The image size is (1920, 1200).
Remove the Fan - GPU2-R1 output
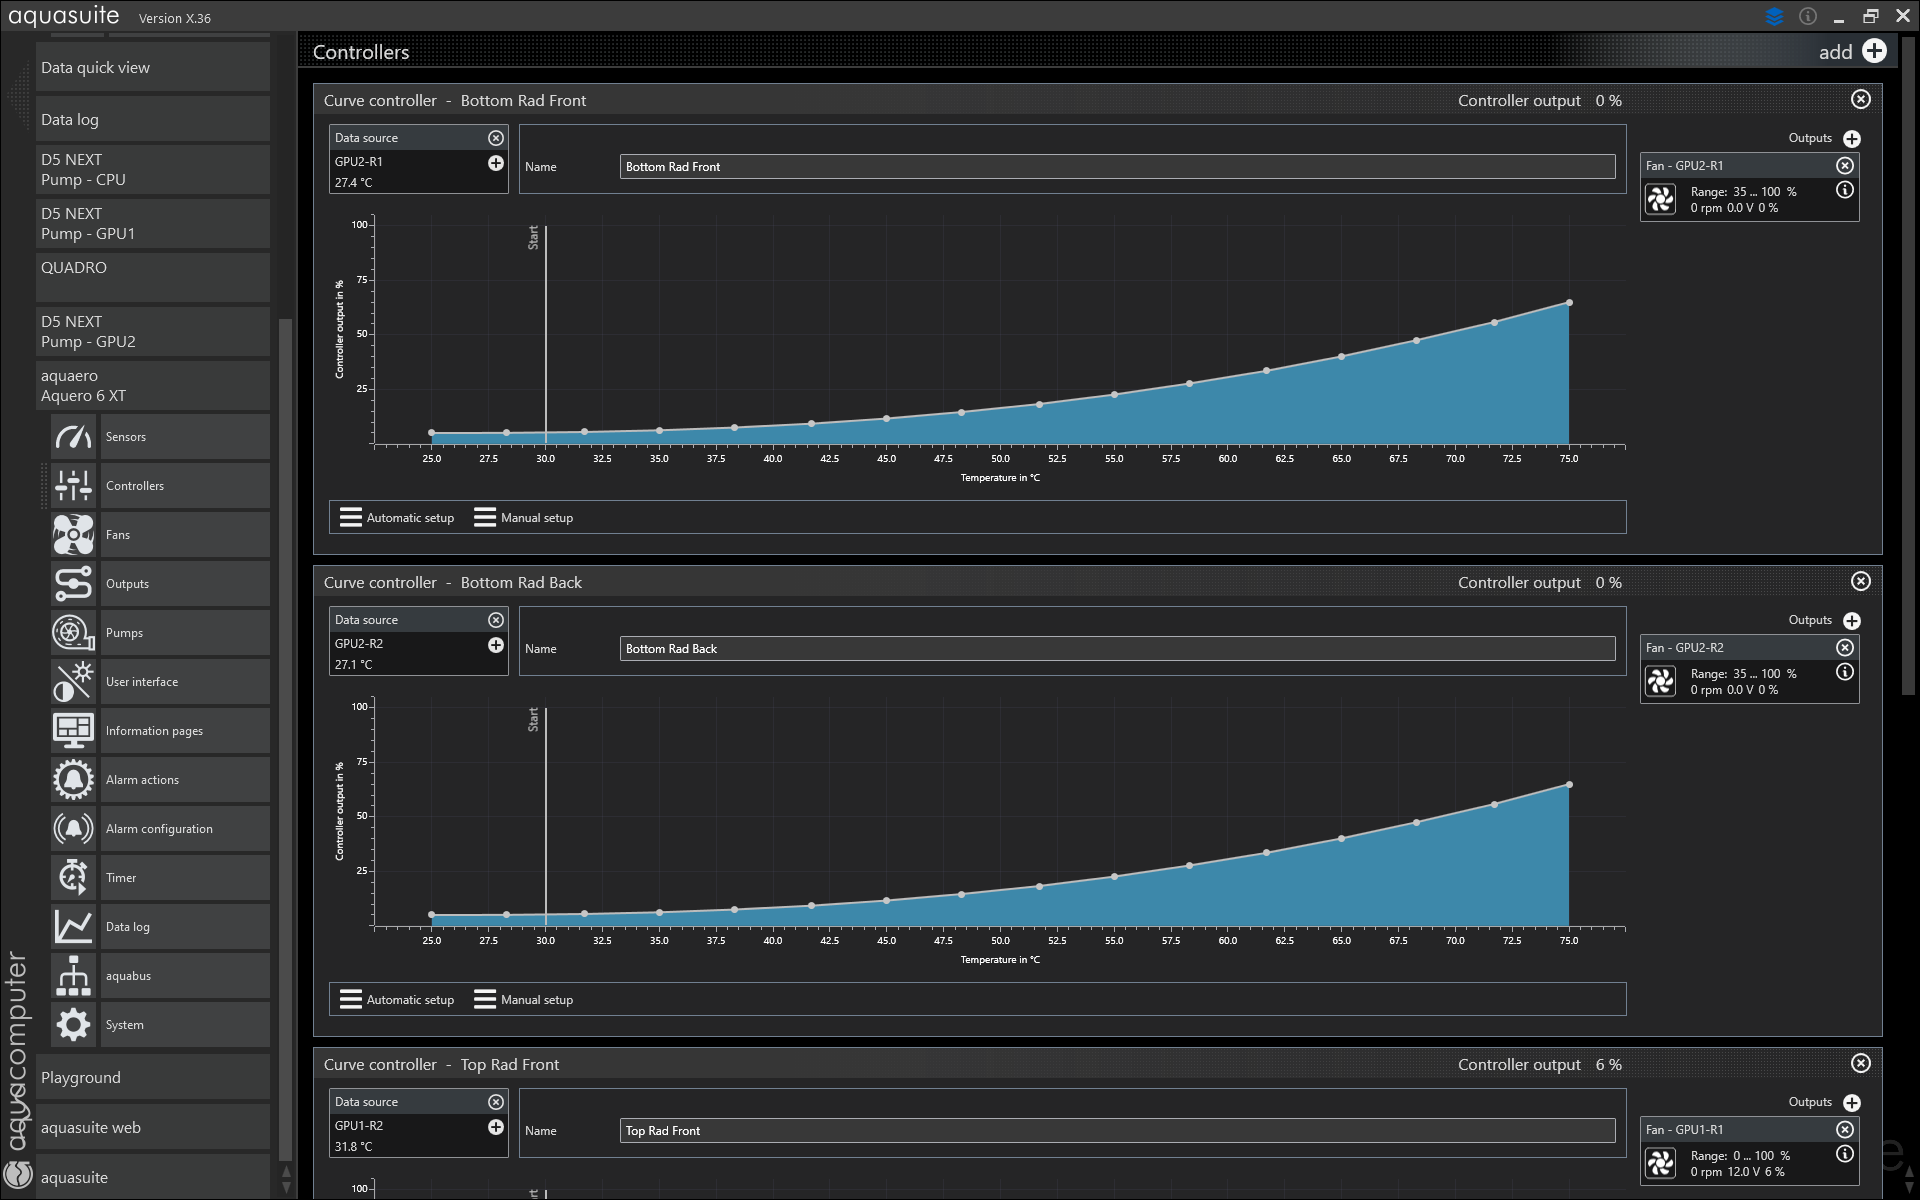tap(1845, 166)
